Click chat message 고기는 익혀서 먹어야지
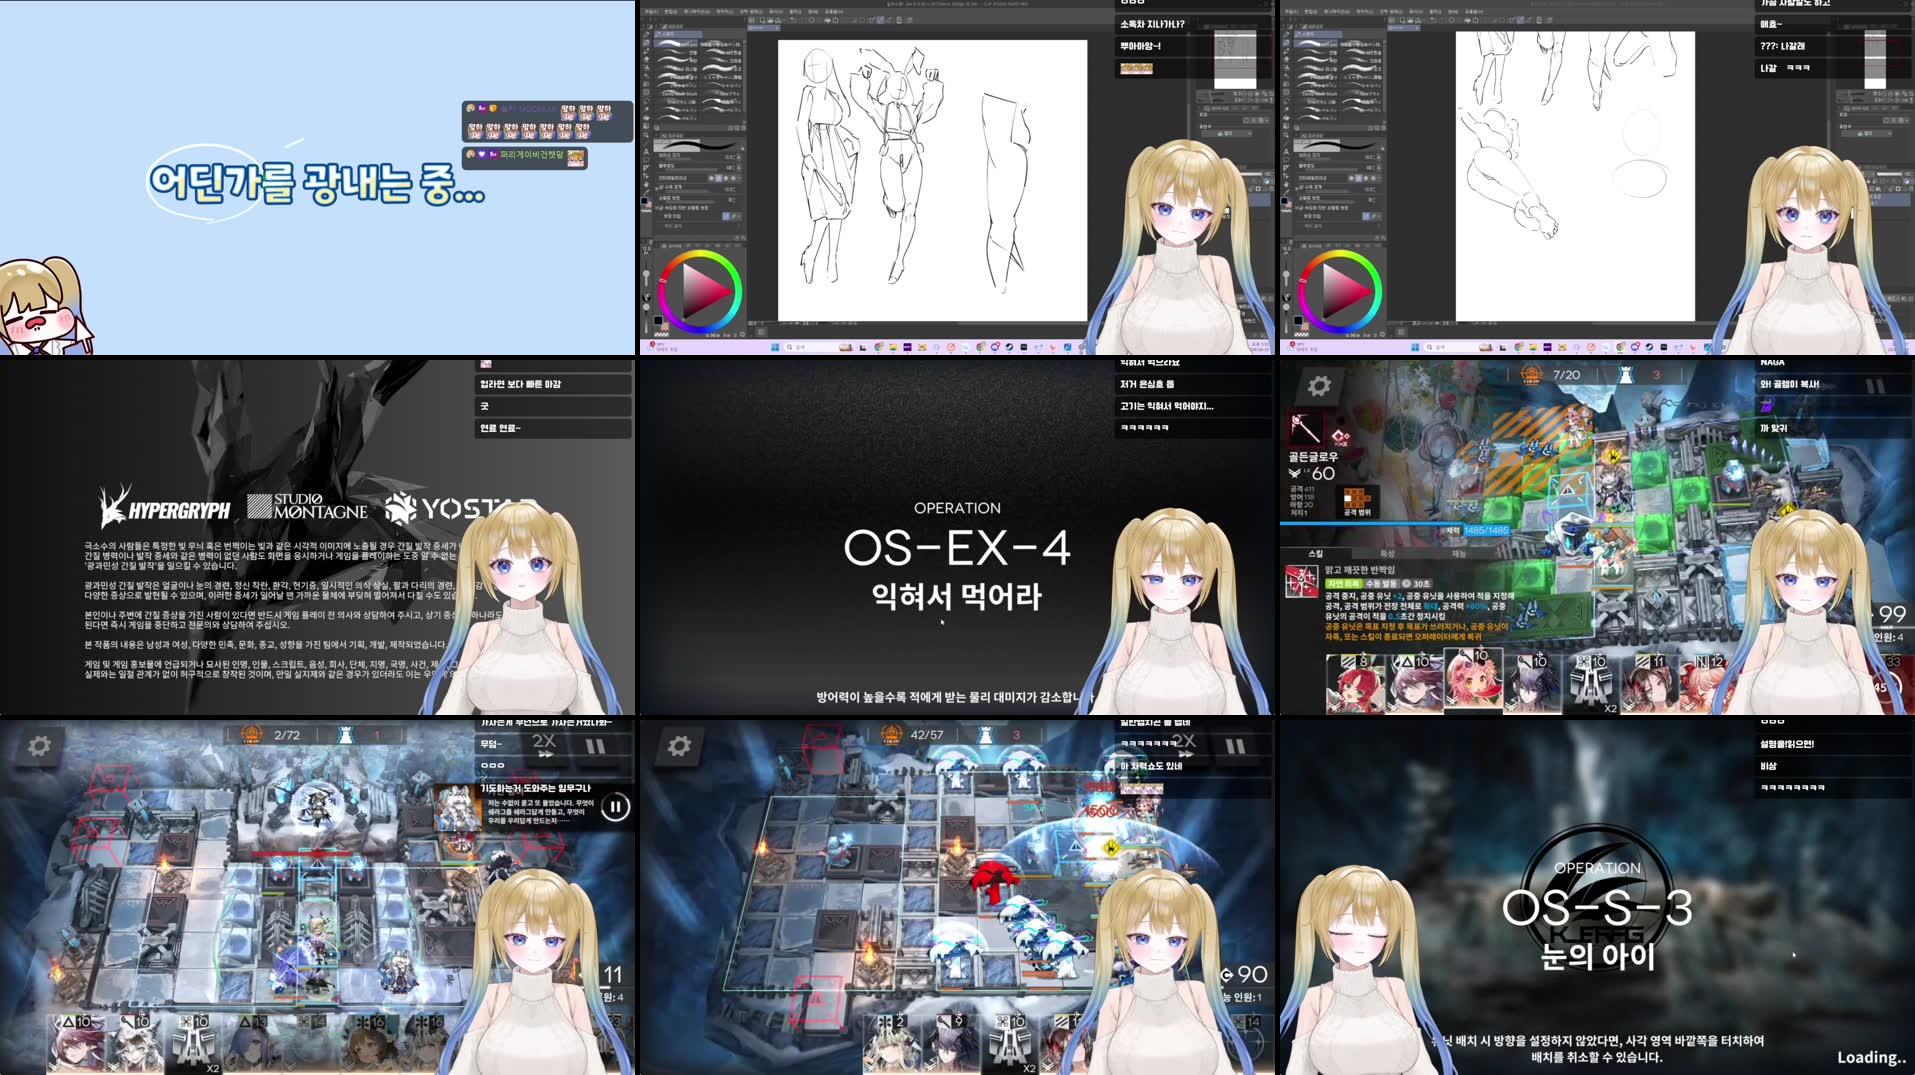 [1166, 406]
